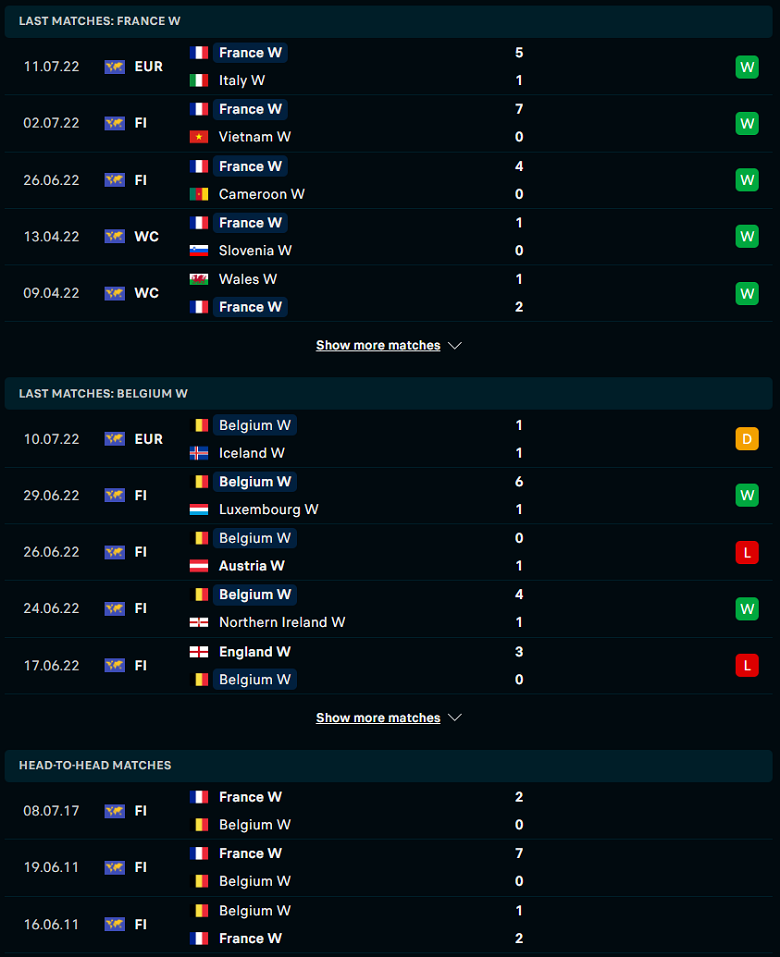Click the Luxembourg flag icon
This screenshot has height=957, width=780.
click(199, 509)
